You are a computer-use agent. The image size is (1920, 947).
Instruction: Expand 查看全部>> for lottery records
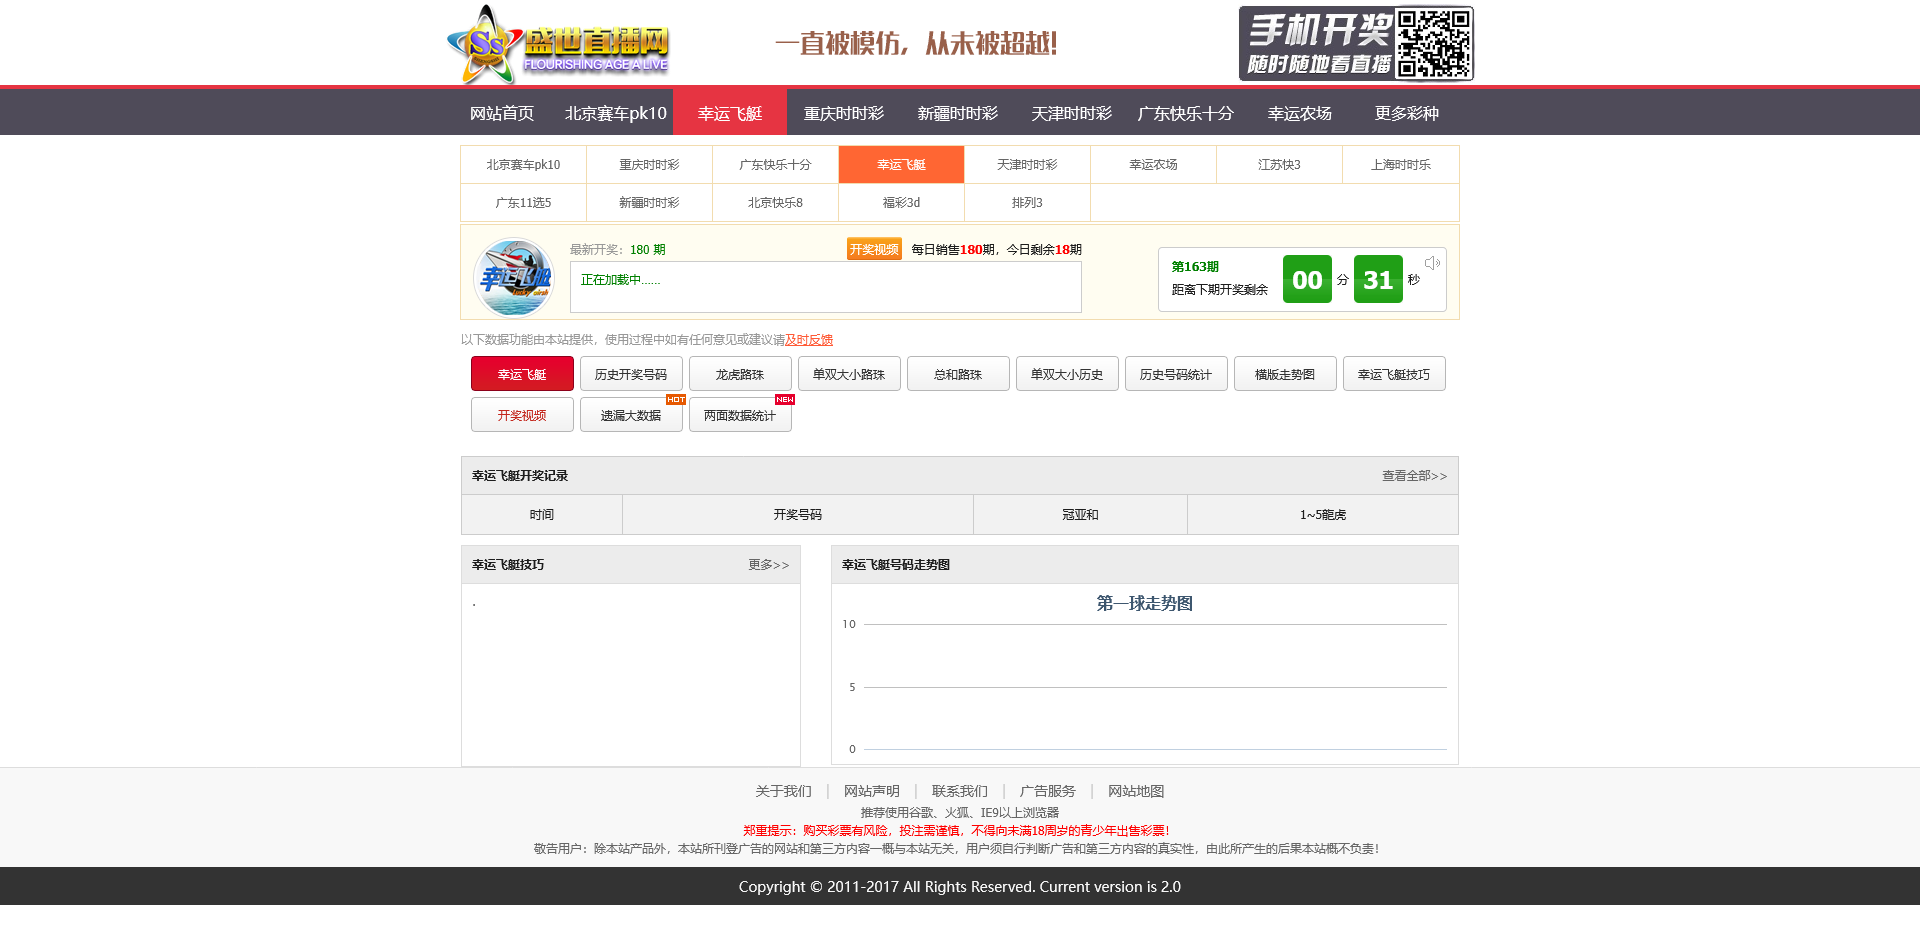click(x=1414, y=476)
